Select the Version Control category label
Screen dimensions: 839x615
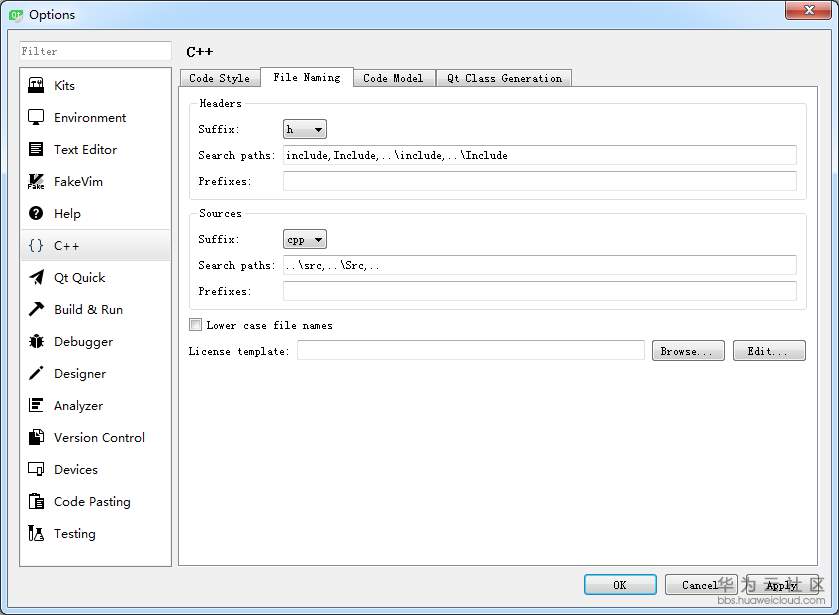point(99,437)
